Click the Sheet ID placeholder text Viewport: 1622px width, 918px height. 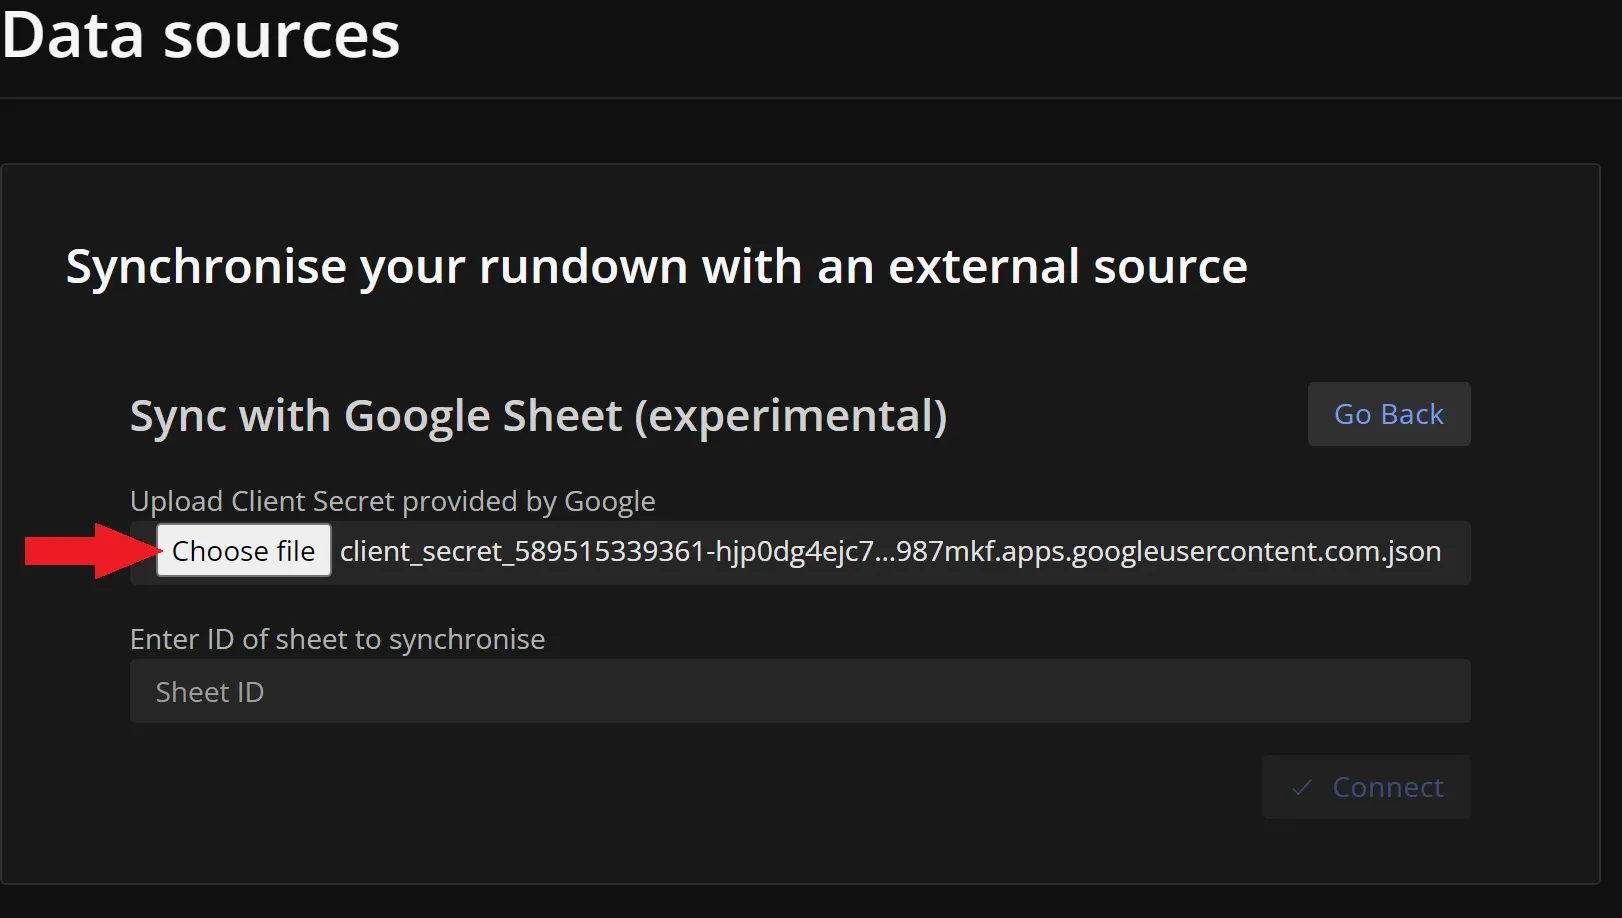(210, 692)
